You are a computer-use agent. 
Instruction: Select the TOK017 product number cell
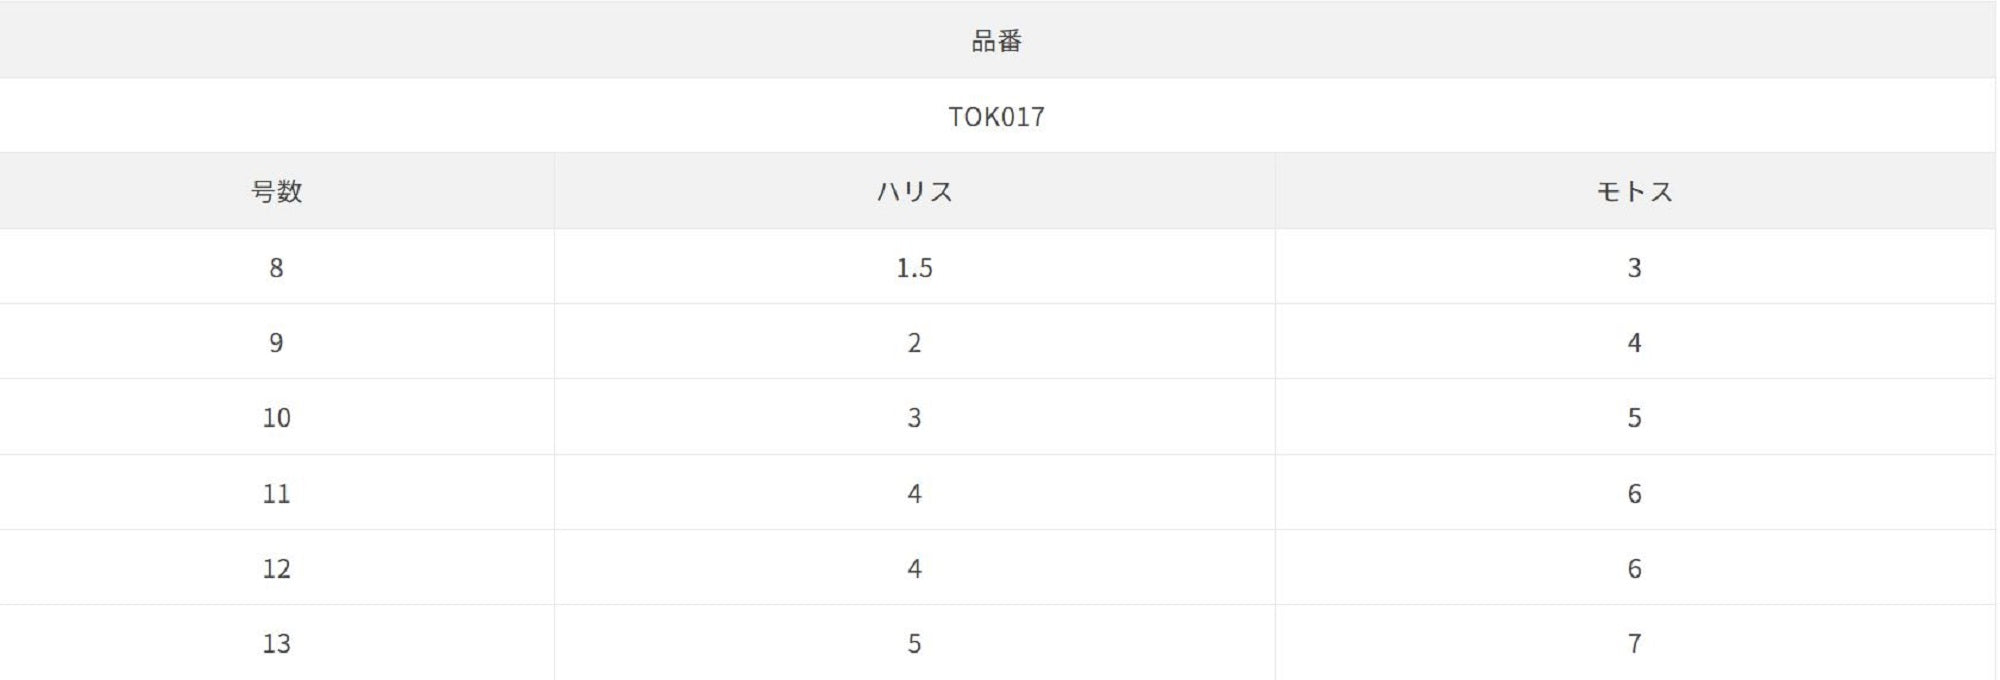tap(996, 117)
